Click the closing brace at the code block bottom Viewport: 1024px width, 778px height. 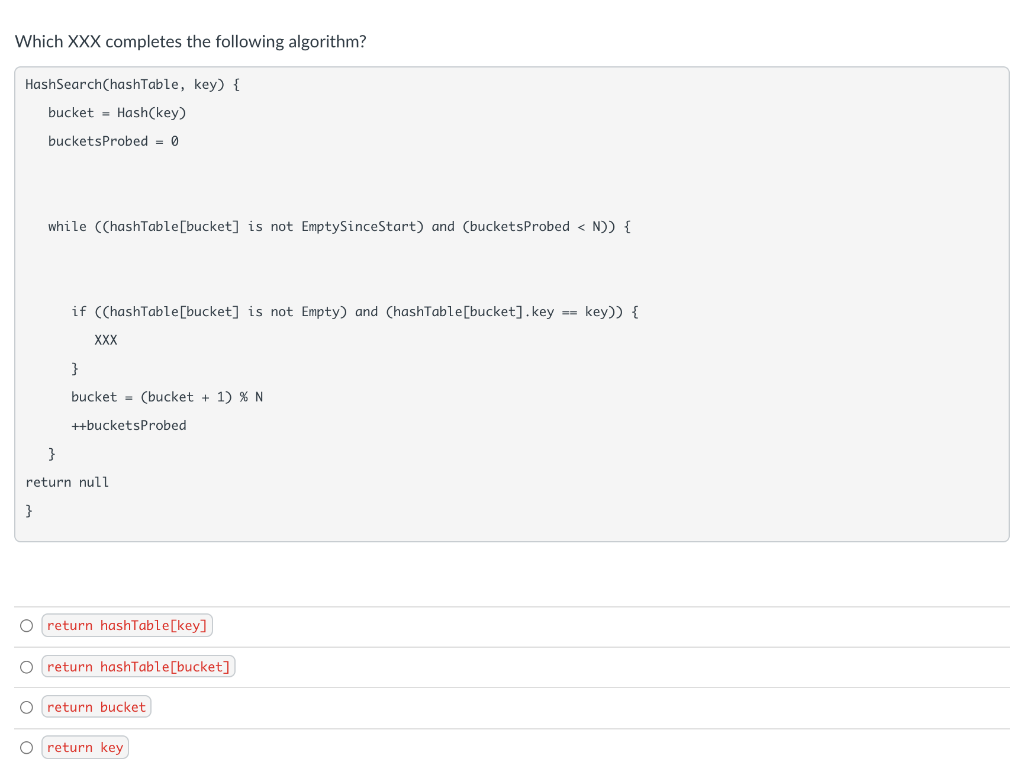click(x=29, y=510)
